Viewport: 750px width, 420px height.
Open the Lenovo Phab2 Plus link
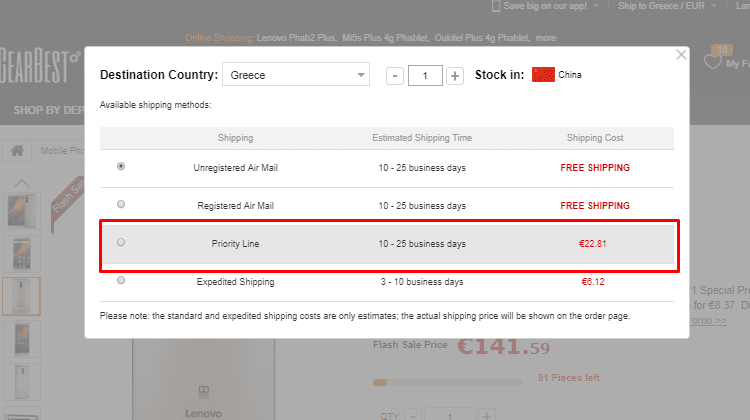coord(296,38)
